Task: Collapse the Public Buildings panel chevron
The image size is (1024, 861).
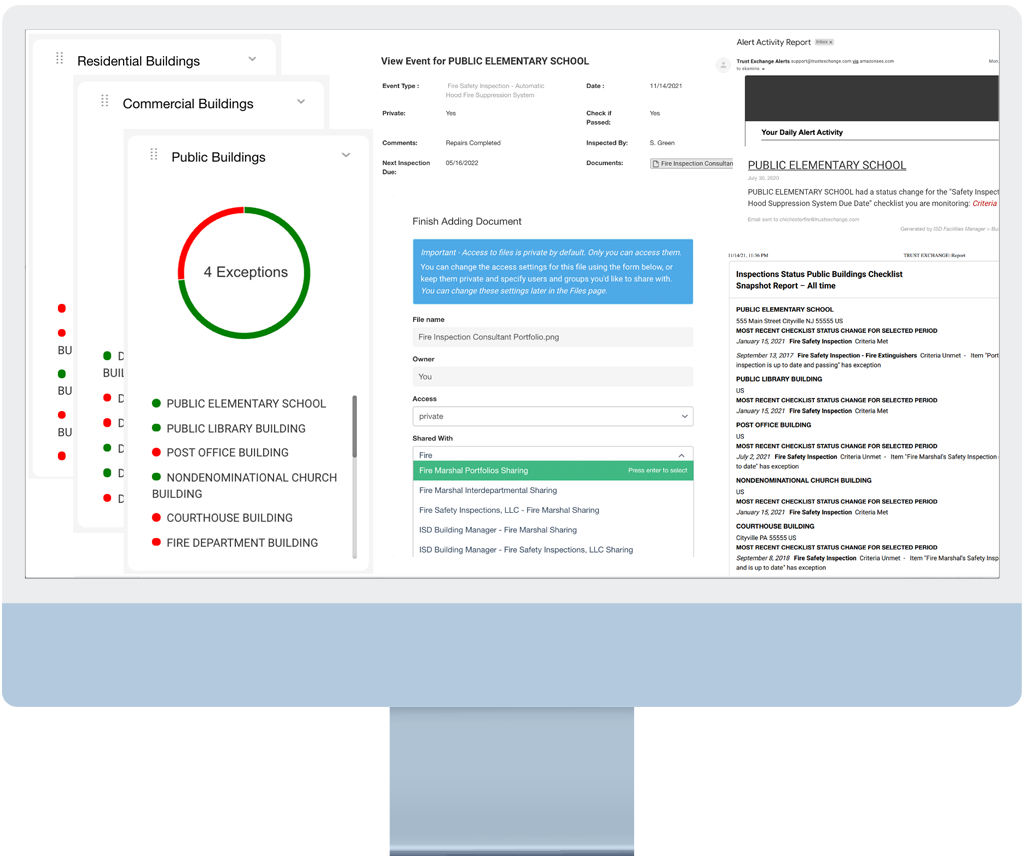Action: 346,155
